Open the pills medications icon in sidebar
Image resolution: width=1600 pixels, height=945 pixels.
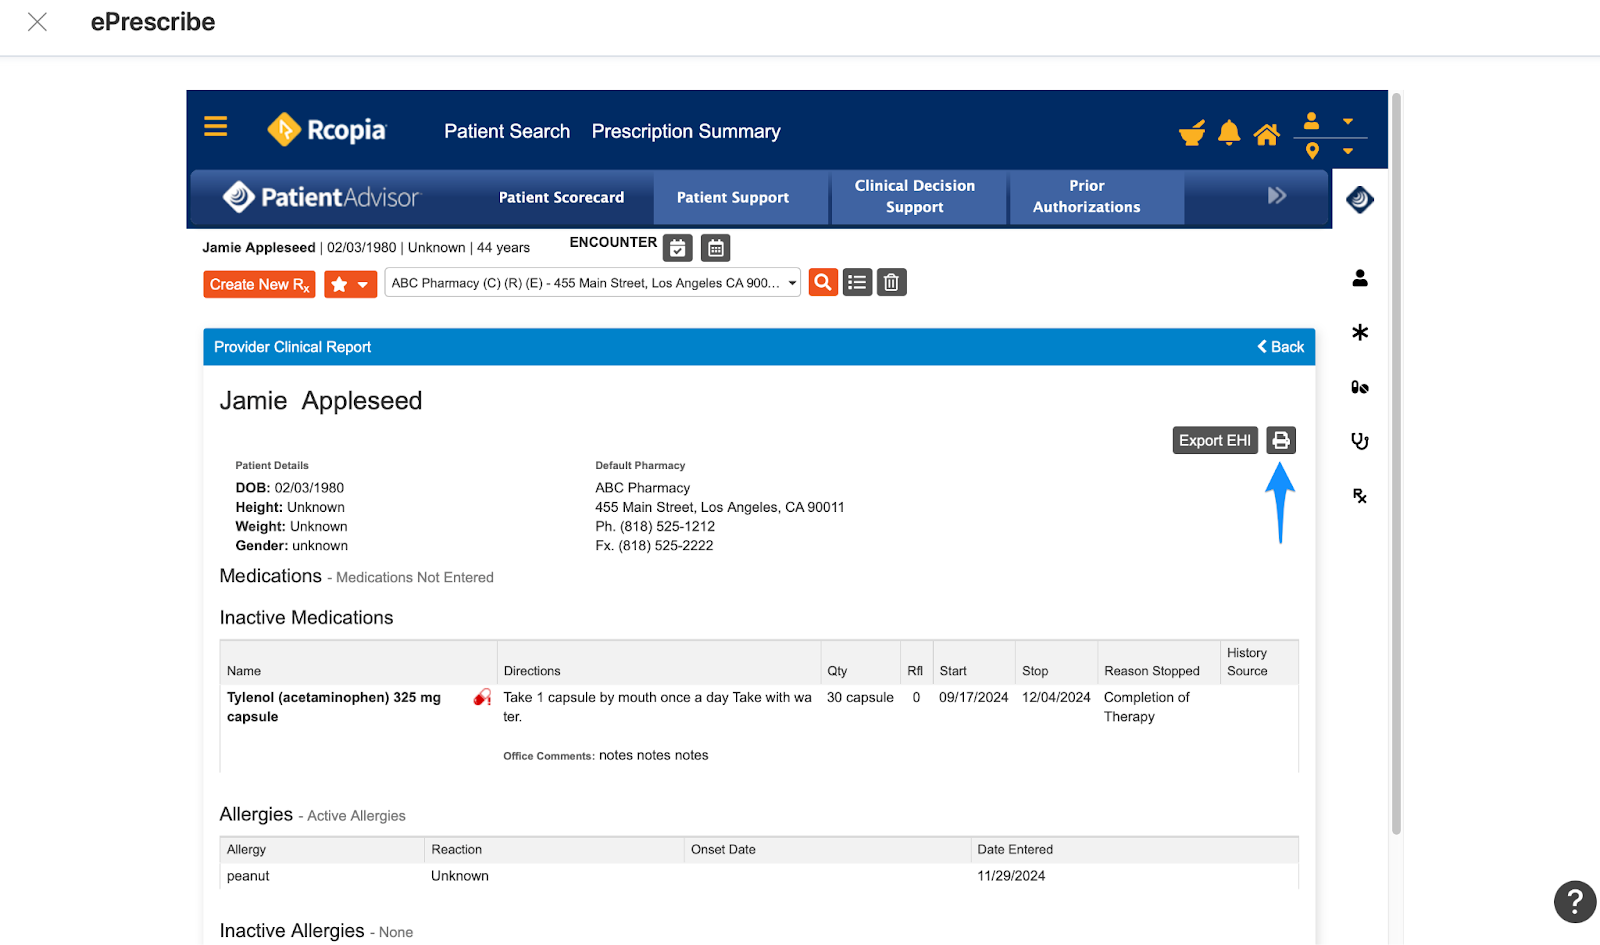pyautogui.click(x=1360, y=387)
